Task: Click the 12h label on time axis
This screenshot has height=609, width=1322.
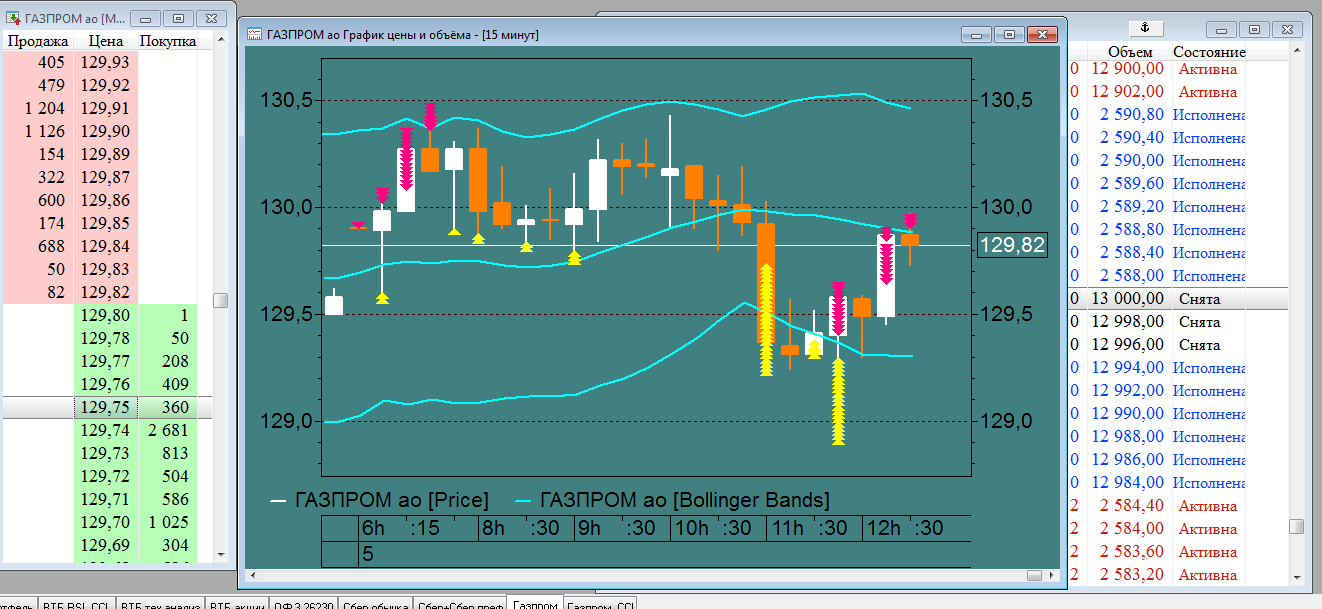Action: pos(885,528)
